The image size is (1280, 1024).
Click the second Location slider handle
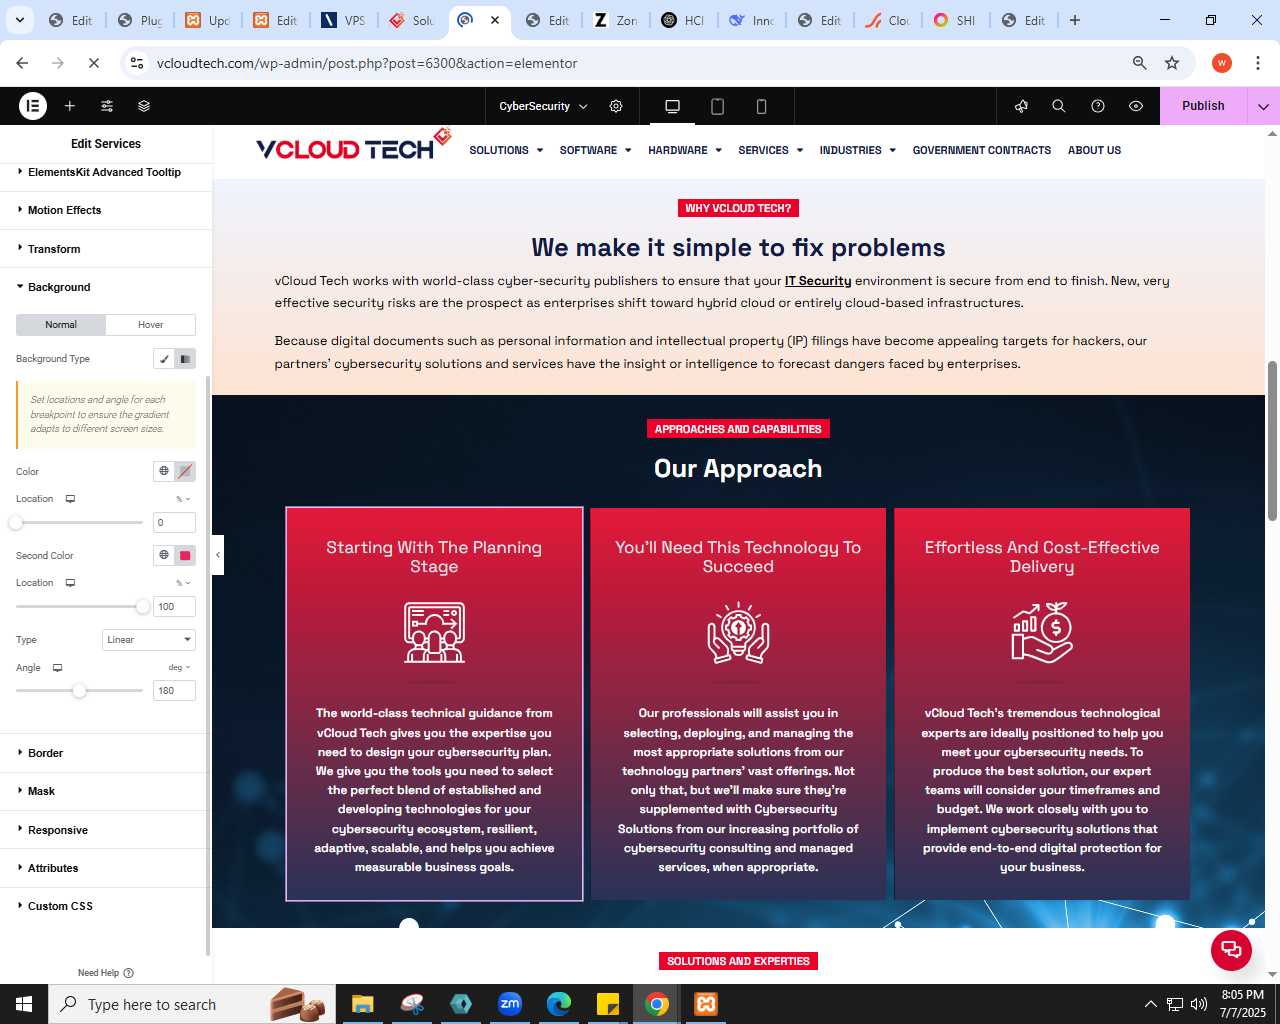coord(143,606)
